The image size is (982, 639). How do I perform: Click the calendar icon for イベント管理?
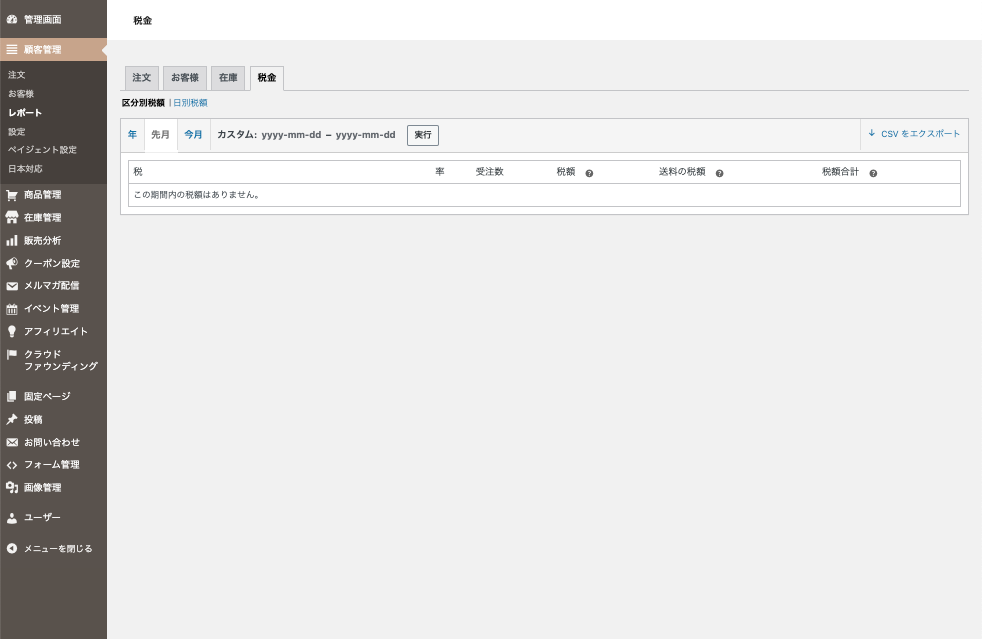pos(12,309)
